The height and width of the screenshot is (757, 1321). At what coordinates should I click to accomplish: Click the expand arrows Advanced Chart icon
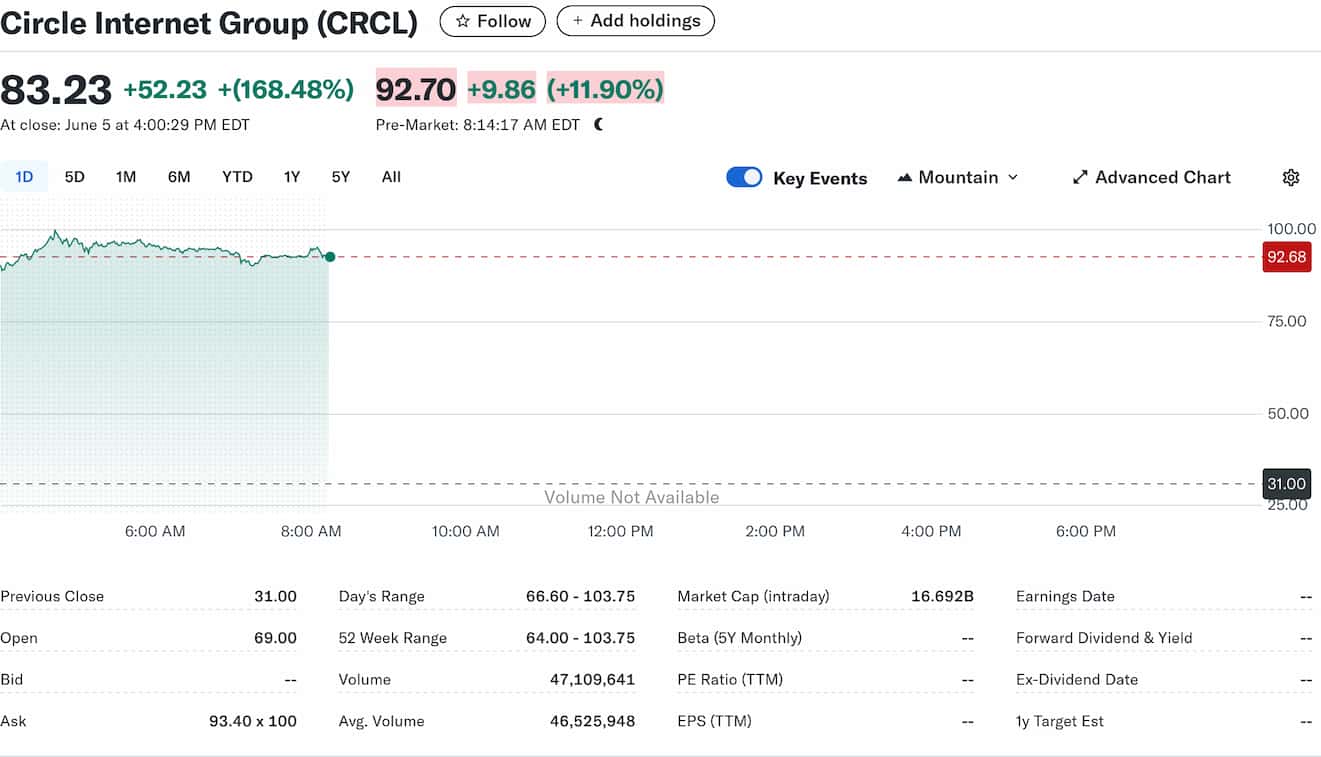(x=1080, y=178)
